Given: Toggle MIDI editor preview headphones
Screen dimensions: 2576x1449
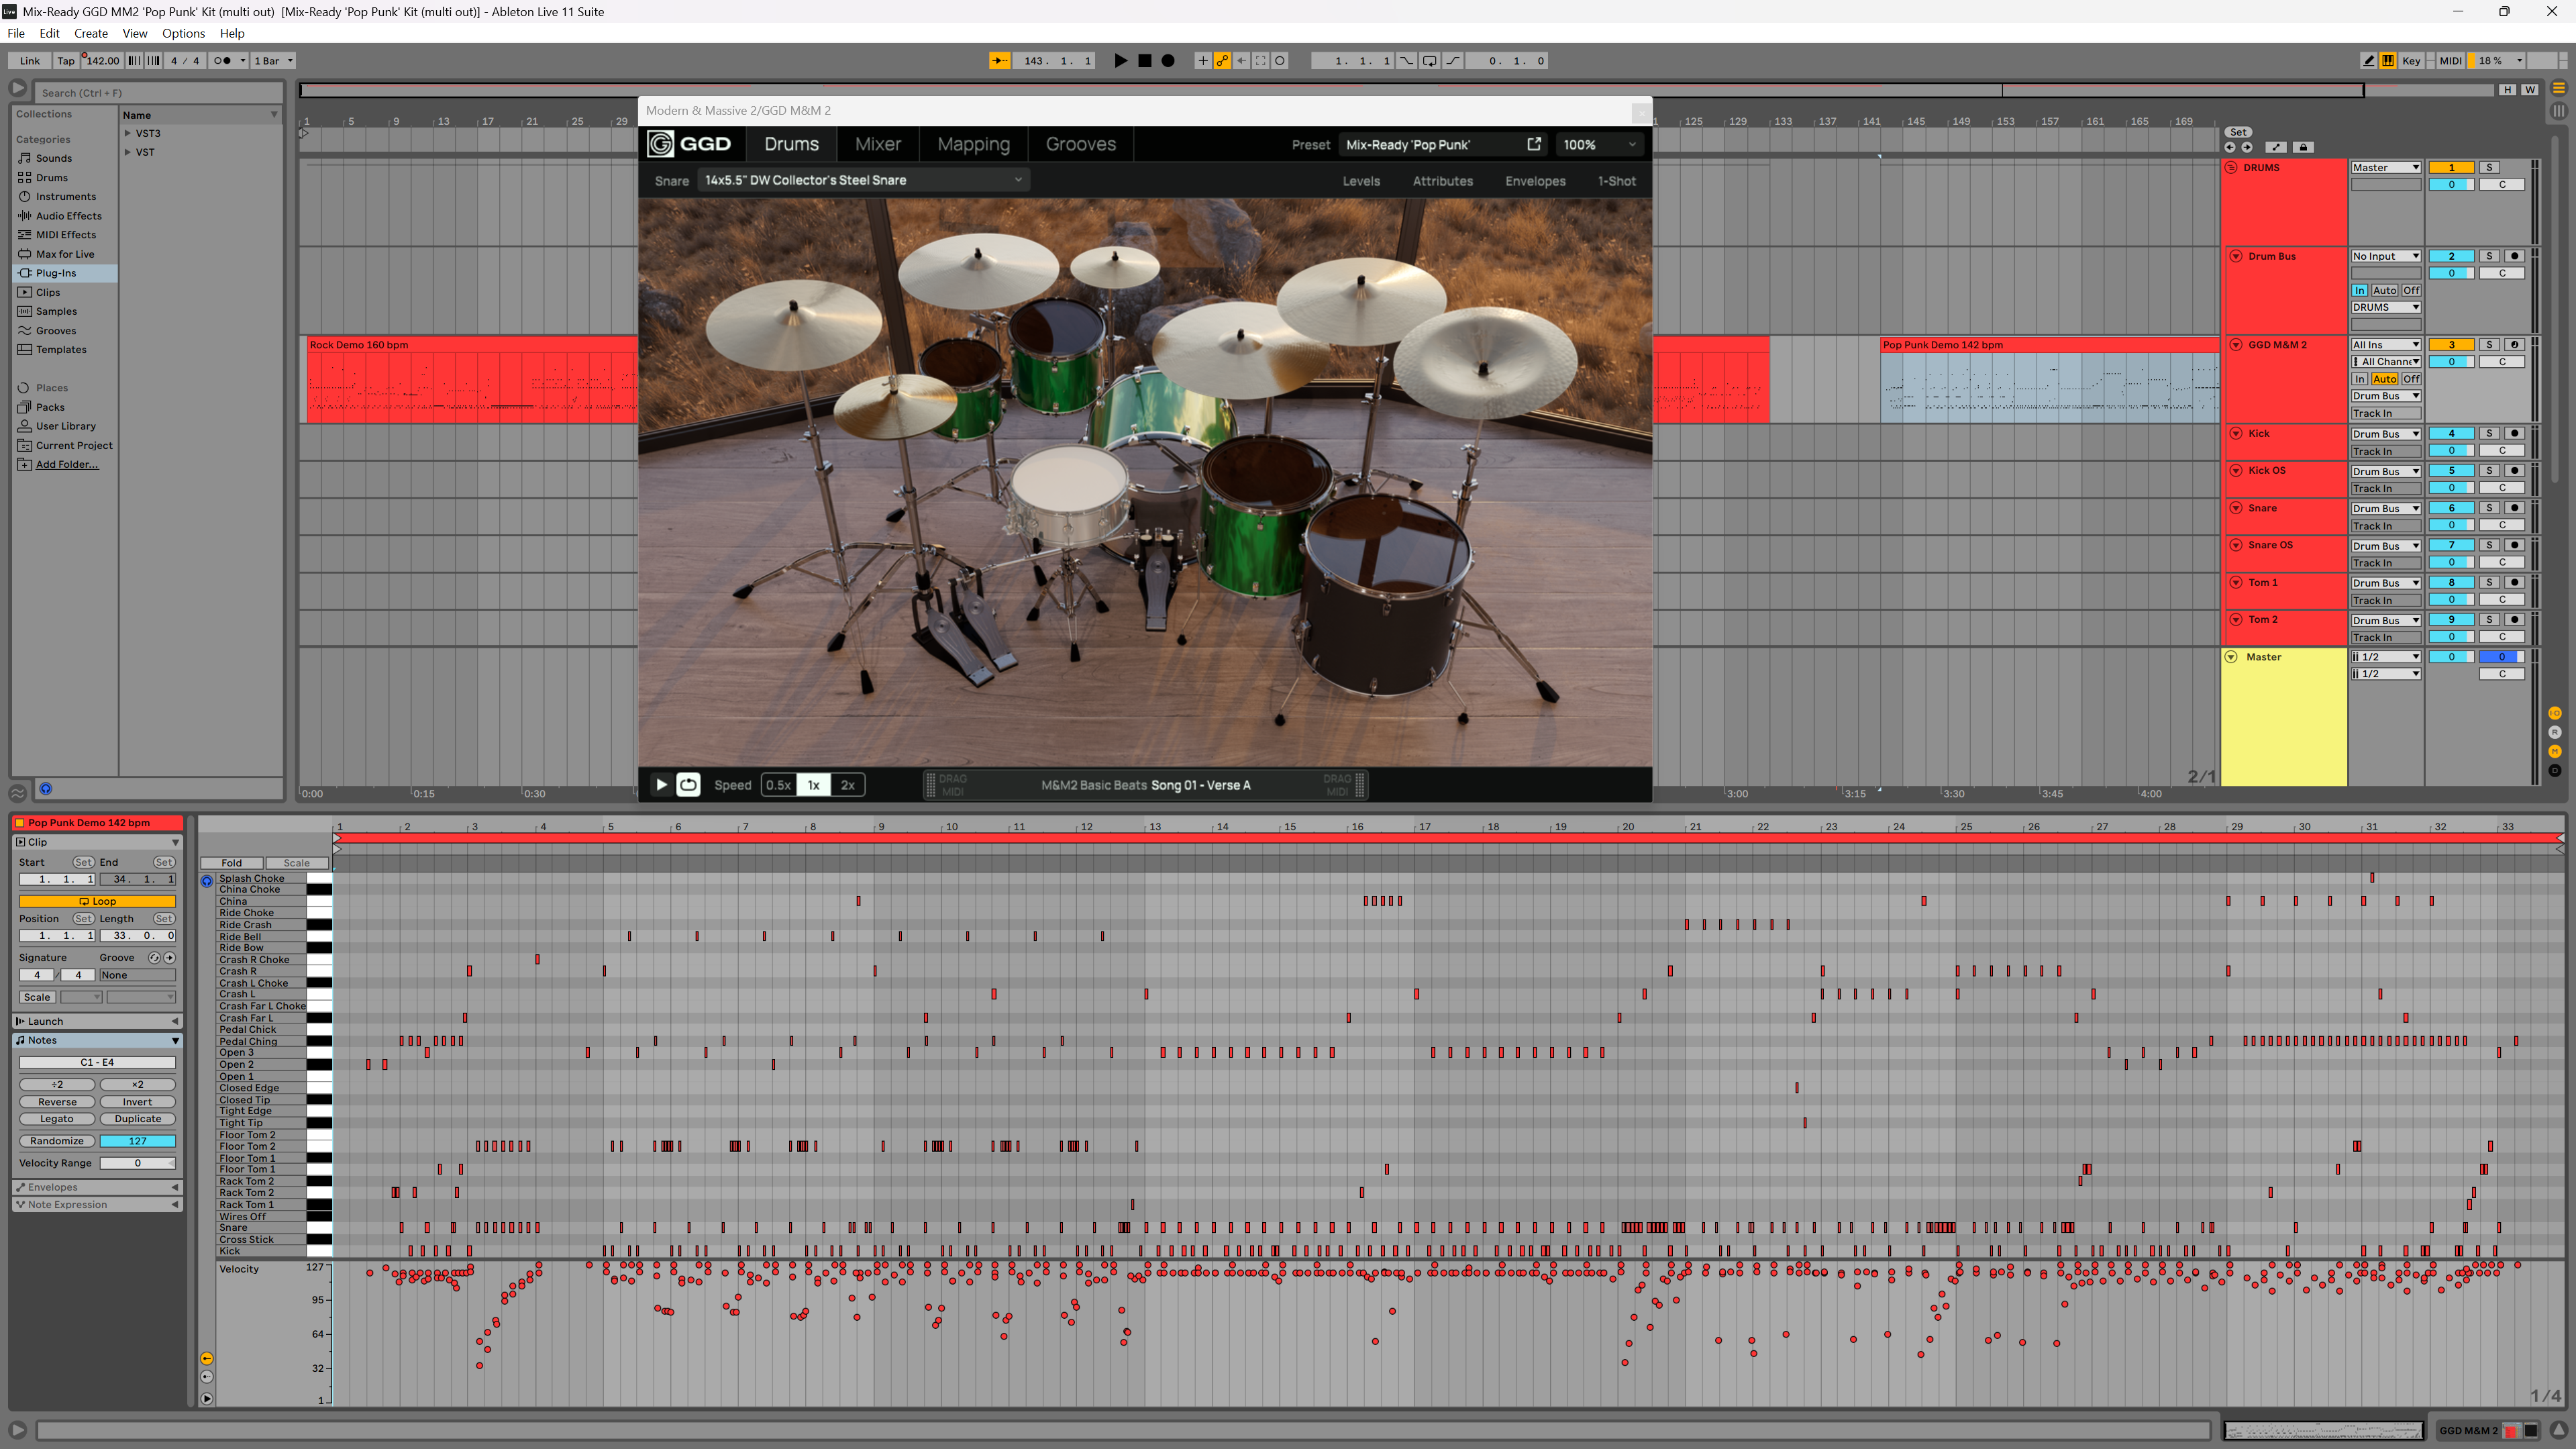Looking at the screenshot, I should coord(207,881).
